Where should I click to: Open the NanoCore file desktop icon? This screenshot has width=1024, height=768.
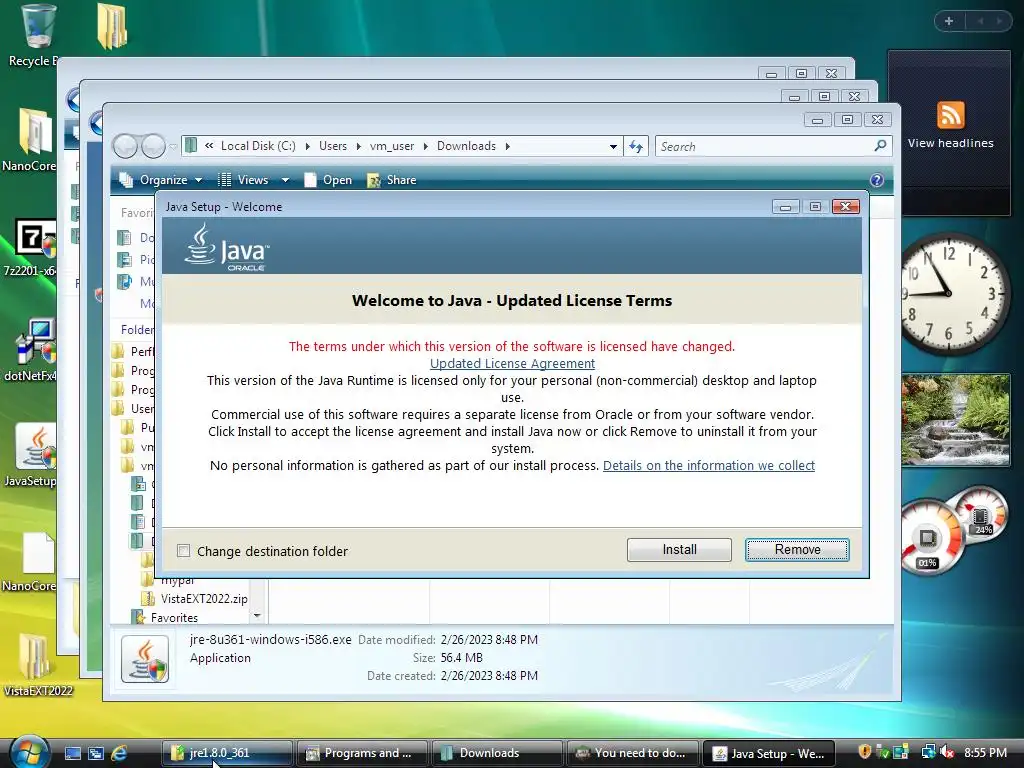31,562
